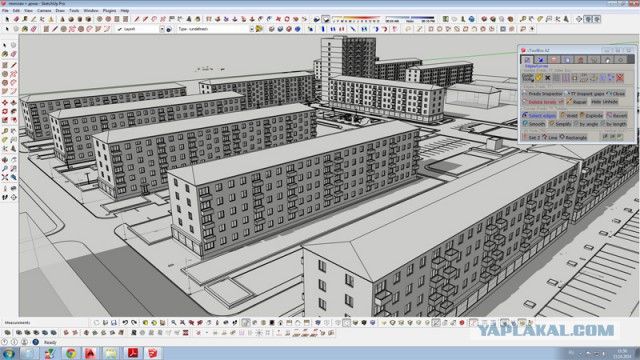The height and width of the screenshot is (360, 640).
Task: Click the Repair button in the toolbox
Action: (x=576, y=102)
